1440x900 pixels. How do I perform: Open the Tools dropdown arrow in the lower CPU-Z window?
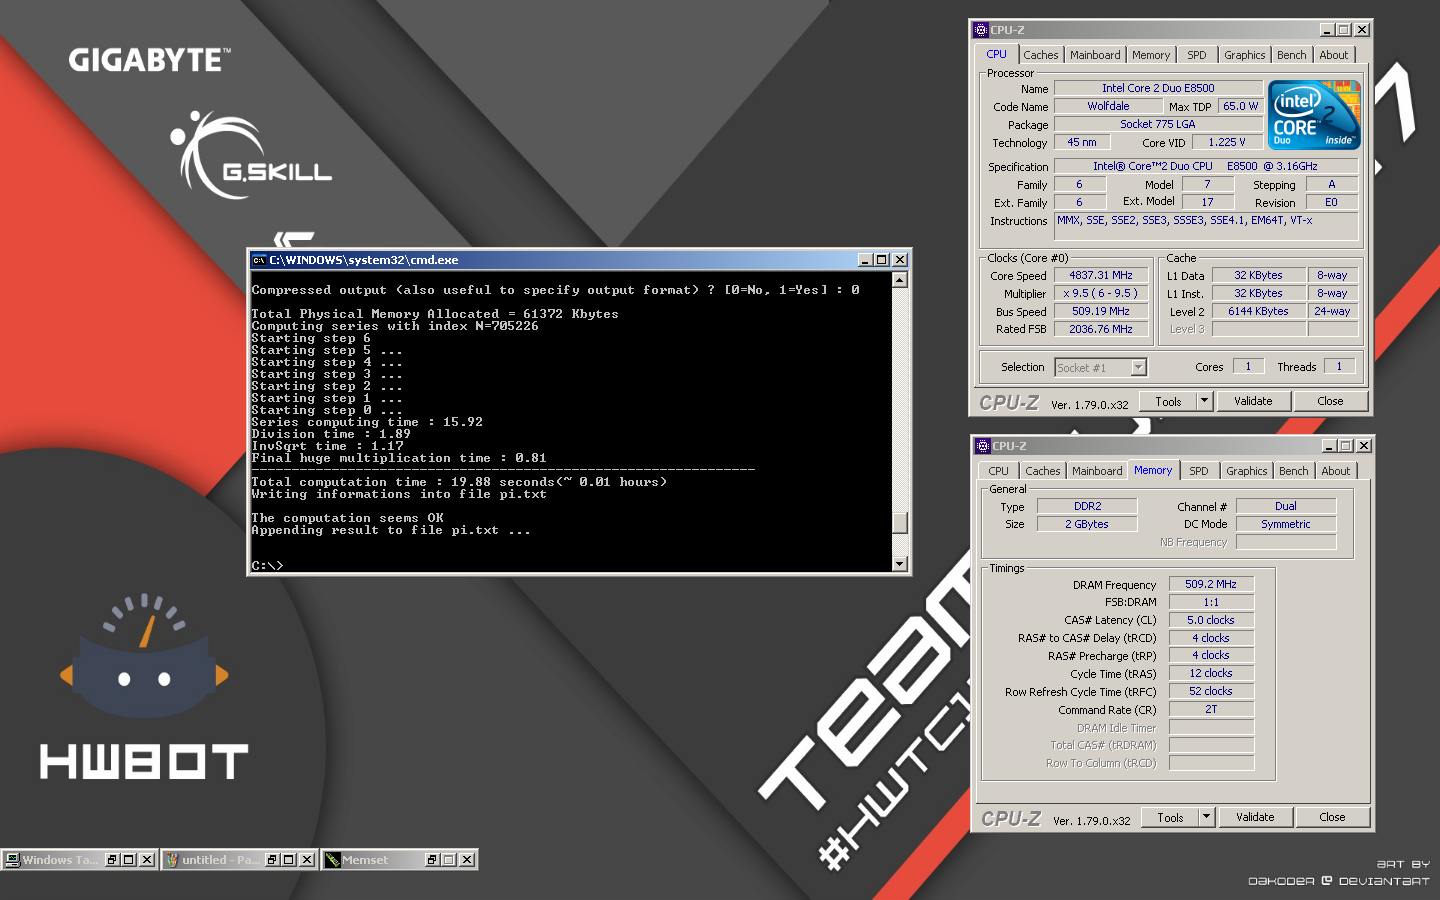[x=1206, y=817]
